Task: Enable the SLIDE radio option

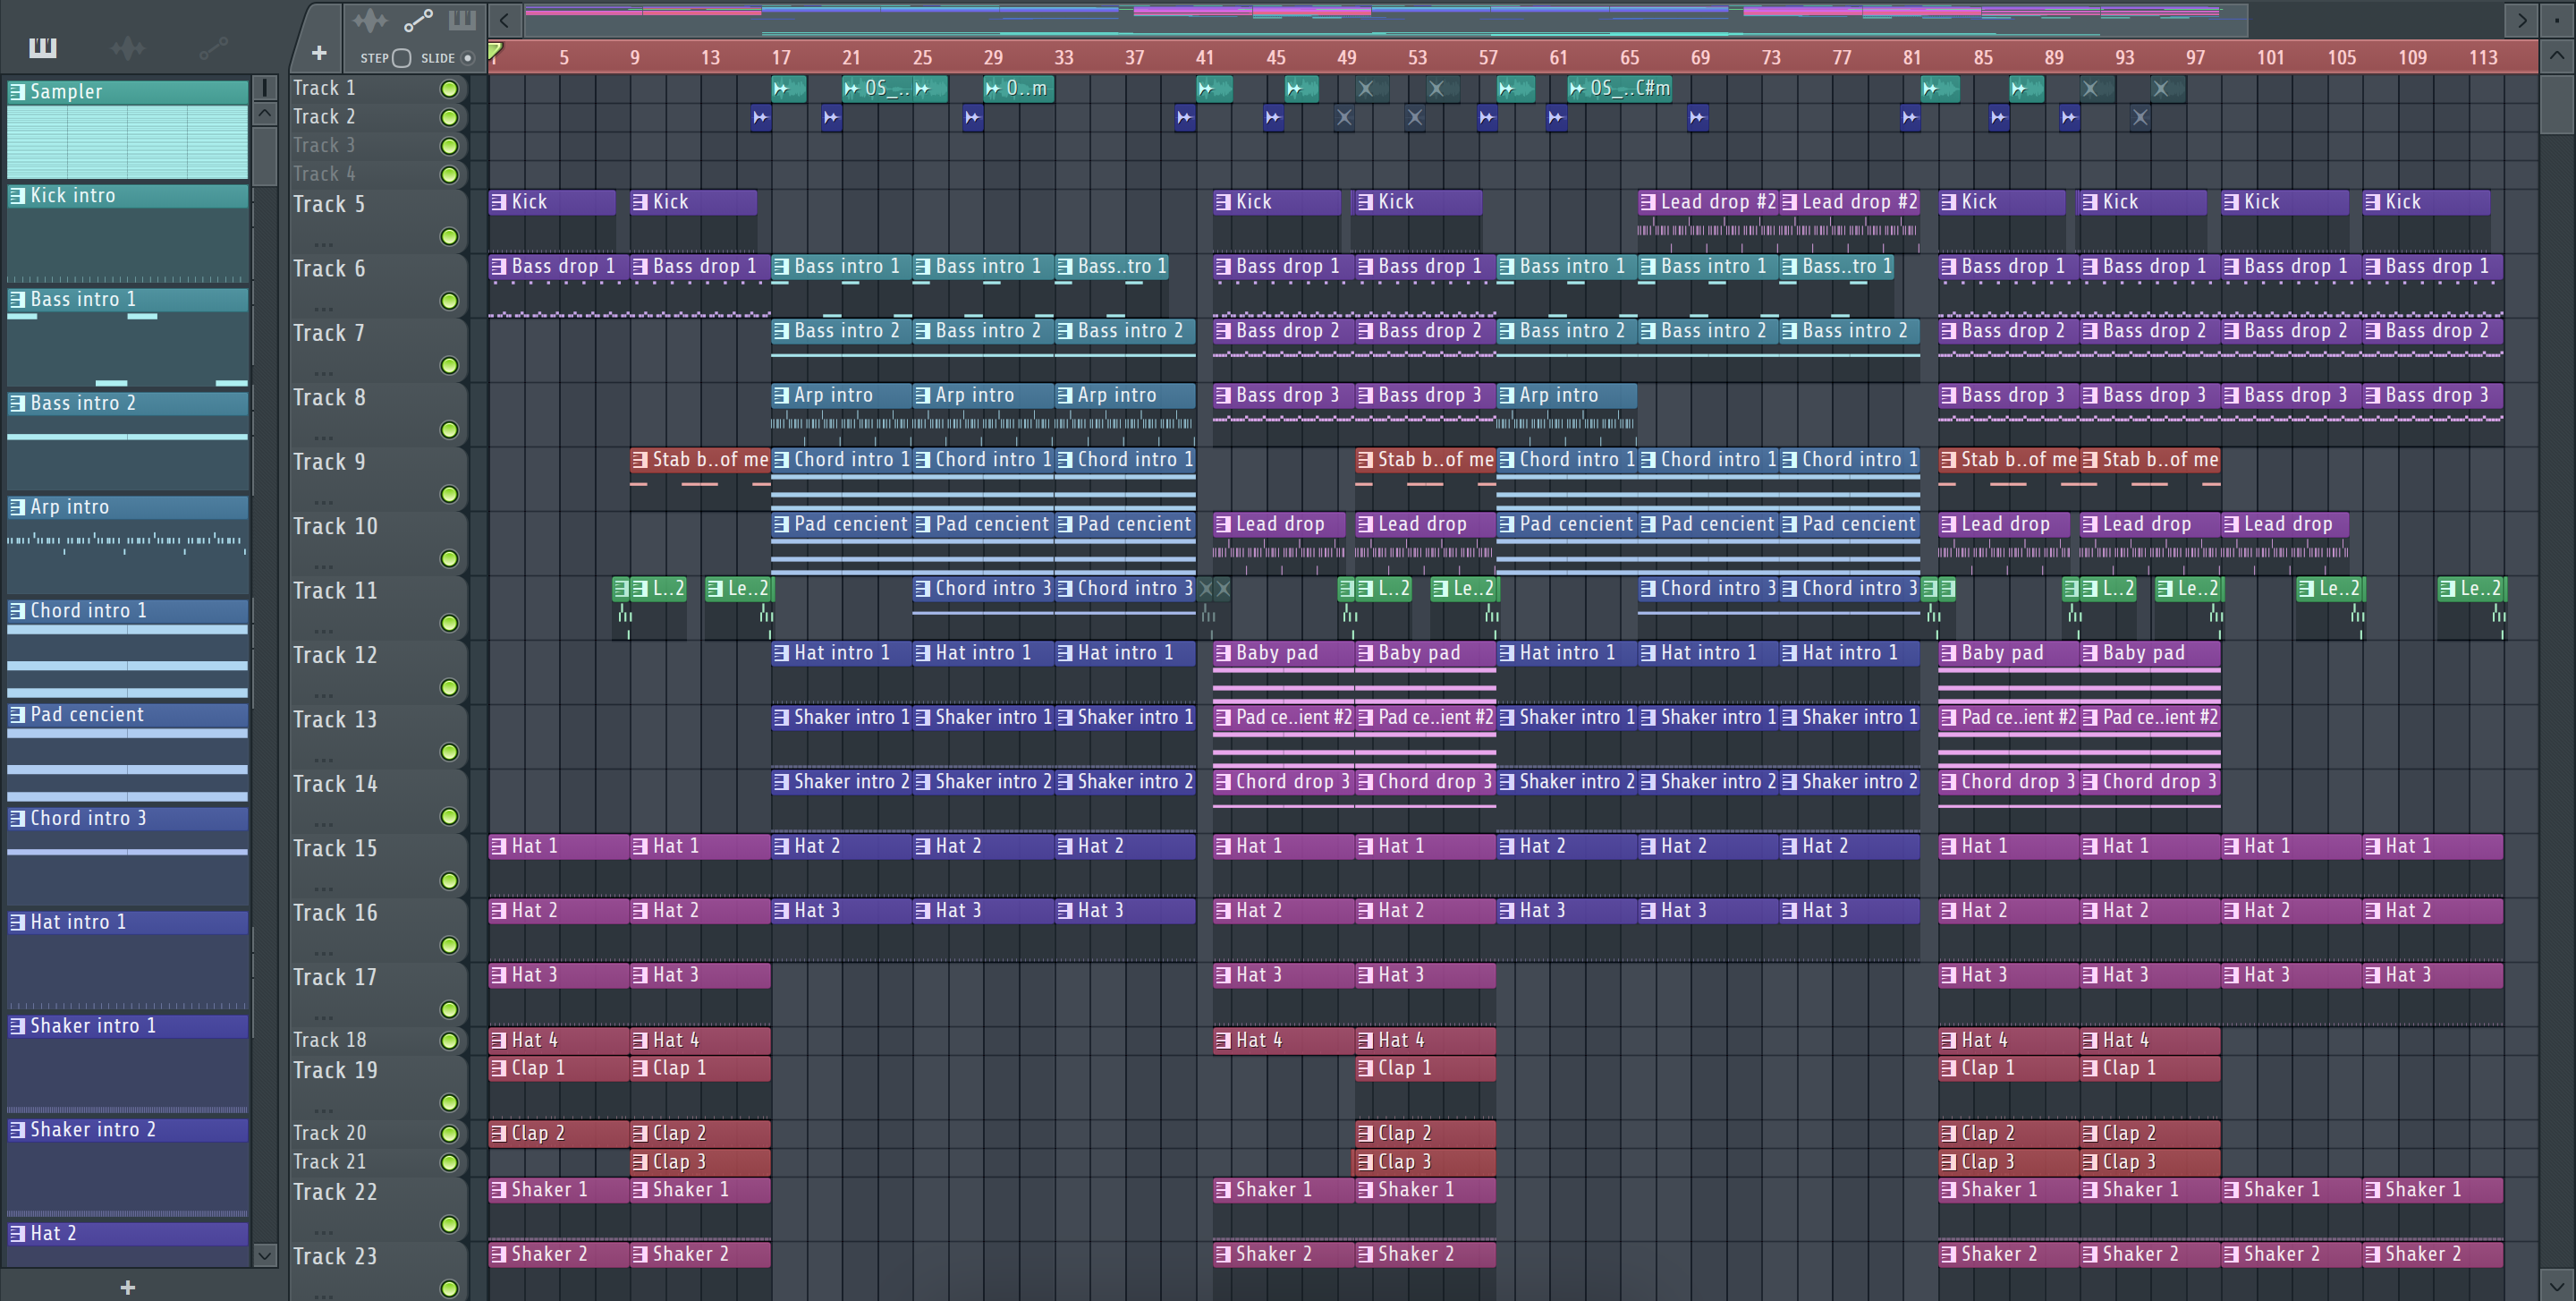Action: click(x=467, y=58)
